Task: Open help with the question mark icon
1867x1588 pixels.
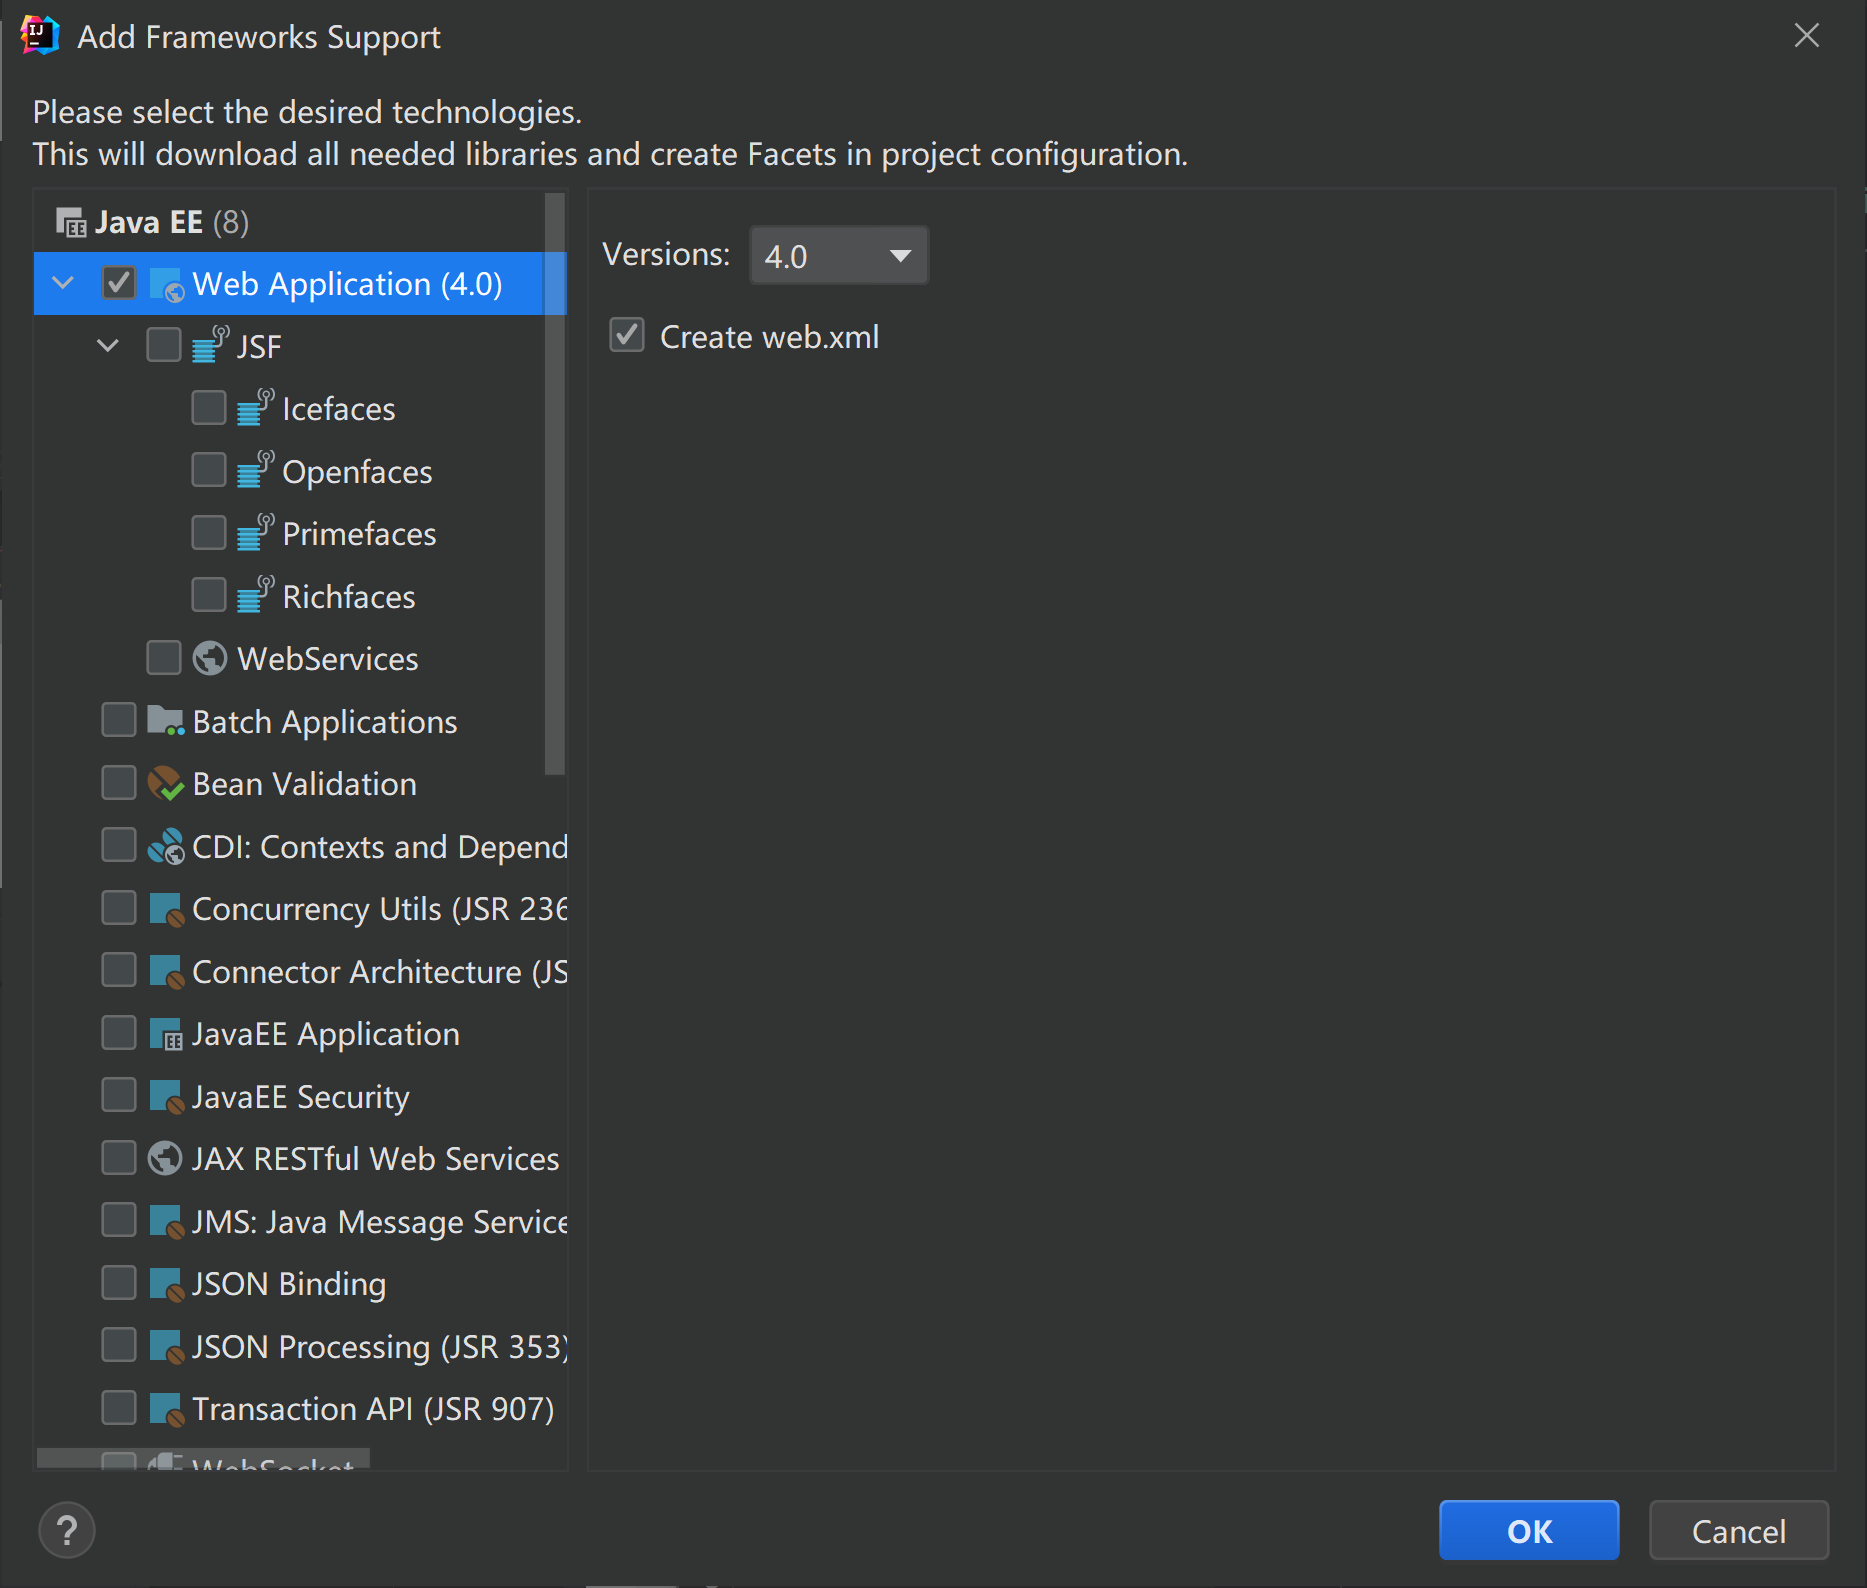Action: (67, 1530)
